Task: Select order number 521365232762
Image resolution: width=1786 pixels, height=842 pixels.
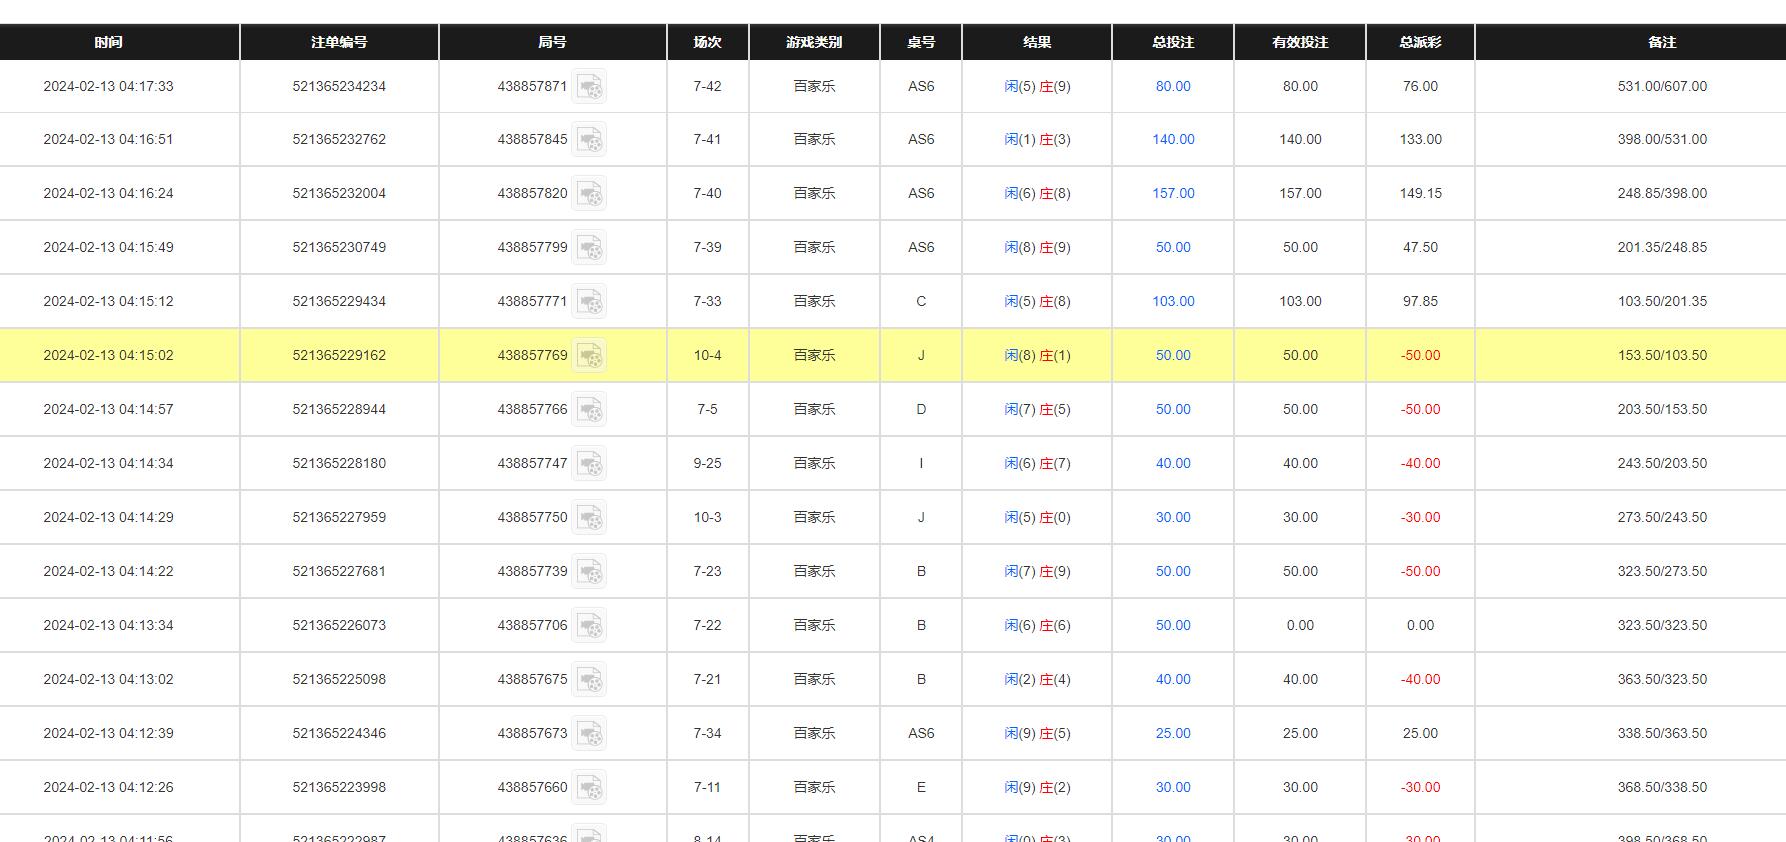Action: [339, 139]
